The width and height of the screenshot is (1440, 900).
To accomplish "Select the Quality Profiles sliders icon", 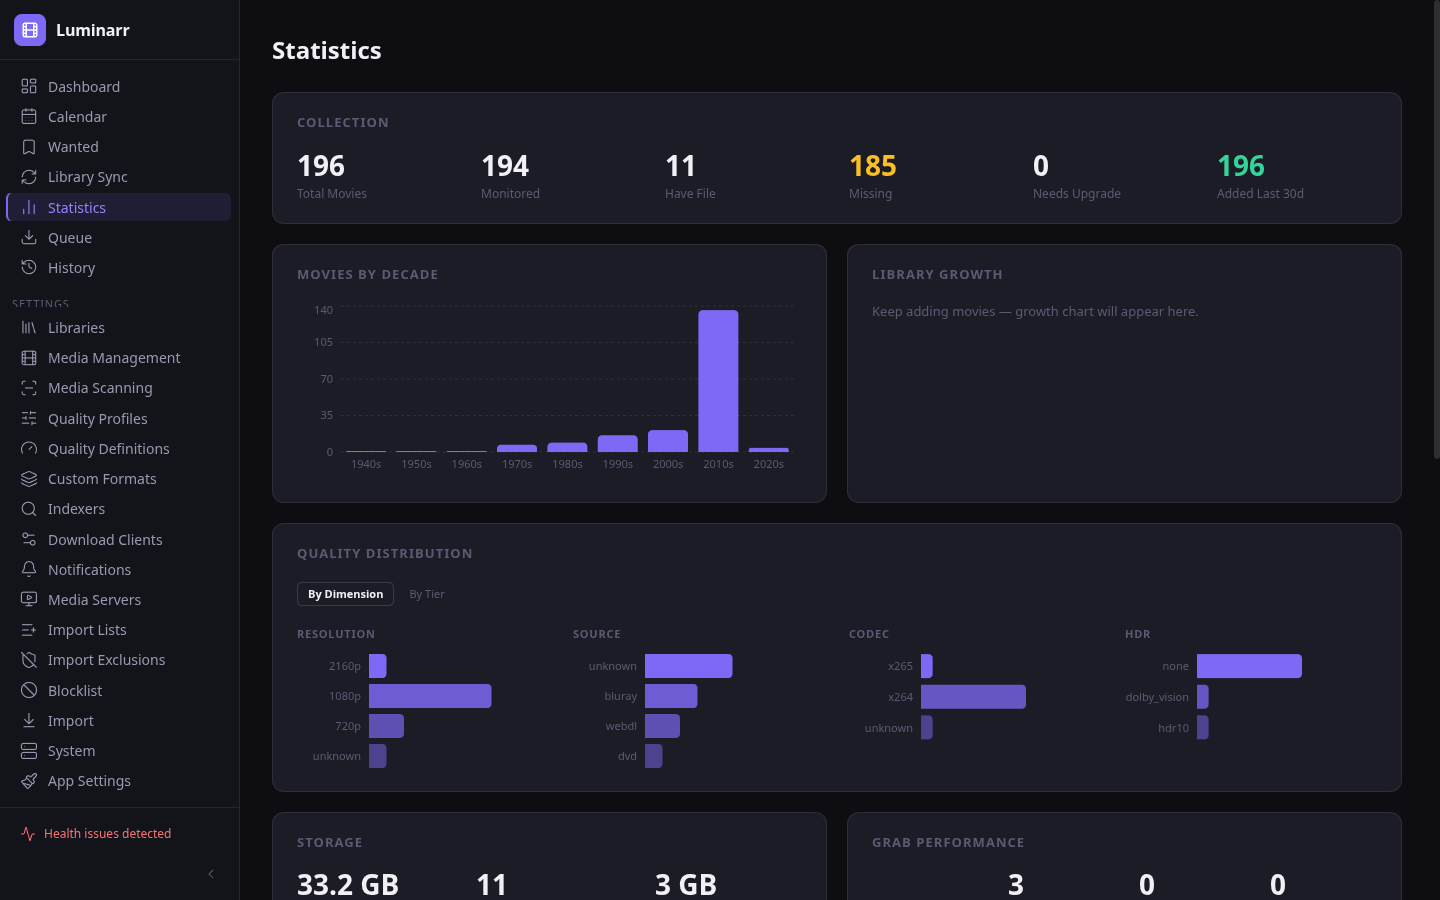I will tap(28, 418).
